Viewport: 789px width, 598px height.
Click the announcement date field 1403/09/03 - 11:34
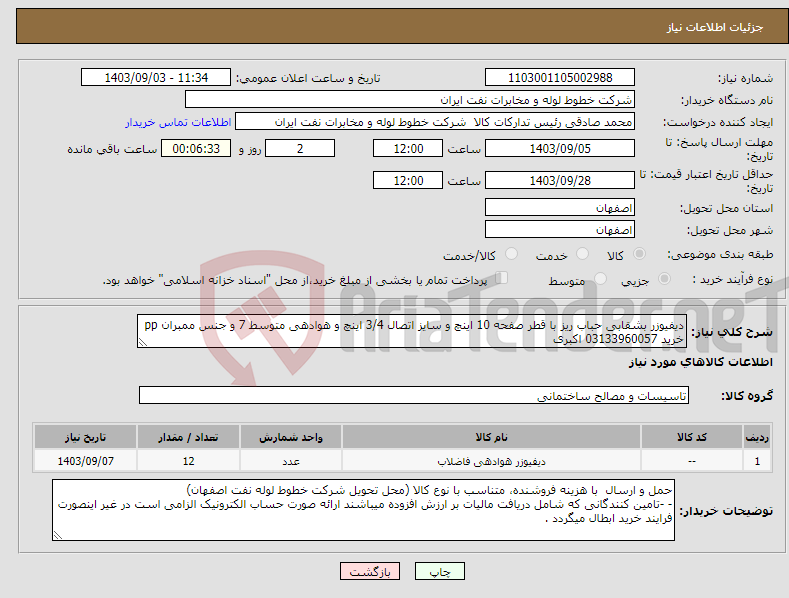[156, 78]
